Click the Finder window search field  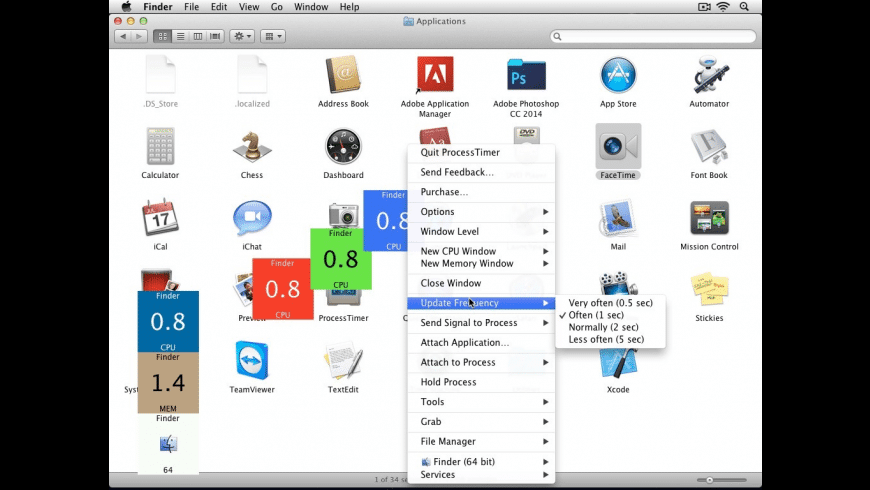click(x=653, y=36)
